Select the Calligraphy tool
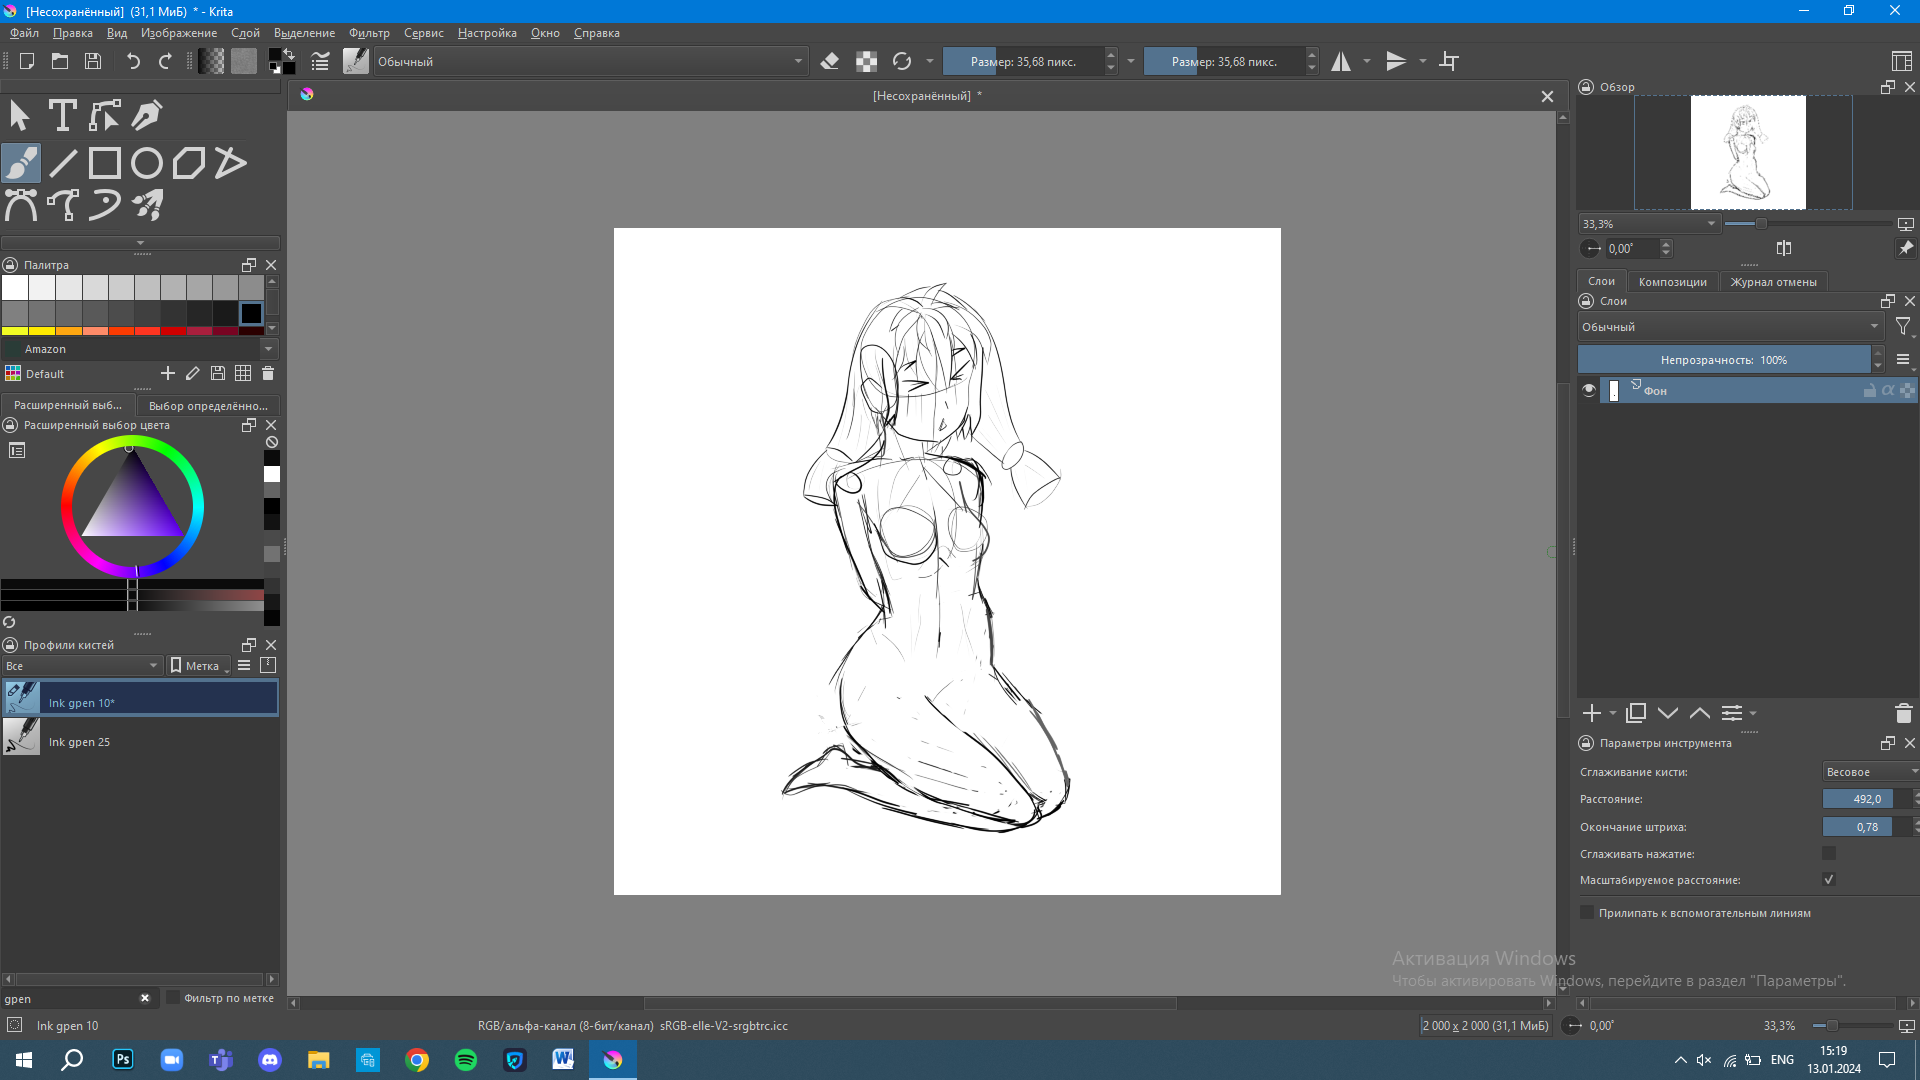This screenshot has height=1080, width=1920. (147, 116)
